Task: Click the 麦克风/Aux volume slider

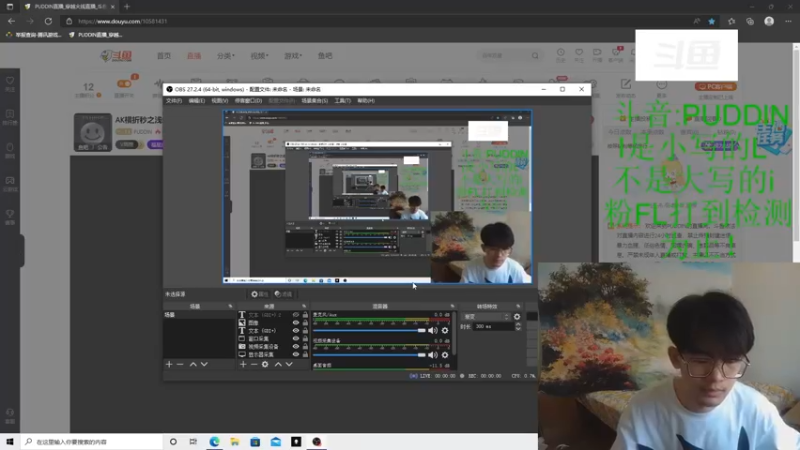Action: pos(369,331)
